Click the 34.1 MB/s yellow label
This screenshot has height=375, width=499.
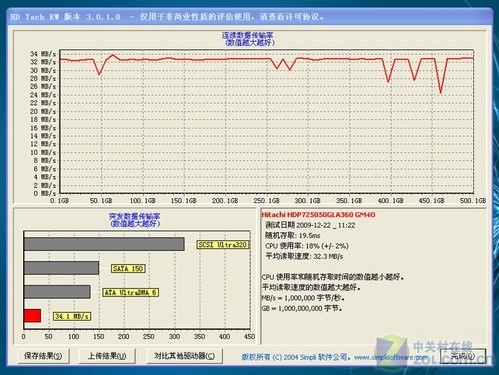(x=72, y=316)
